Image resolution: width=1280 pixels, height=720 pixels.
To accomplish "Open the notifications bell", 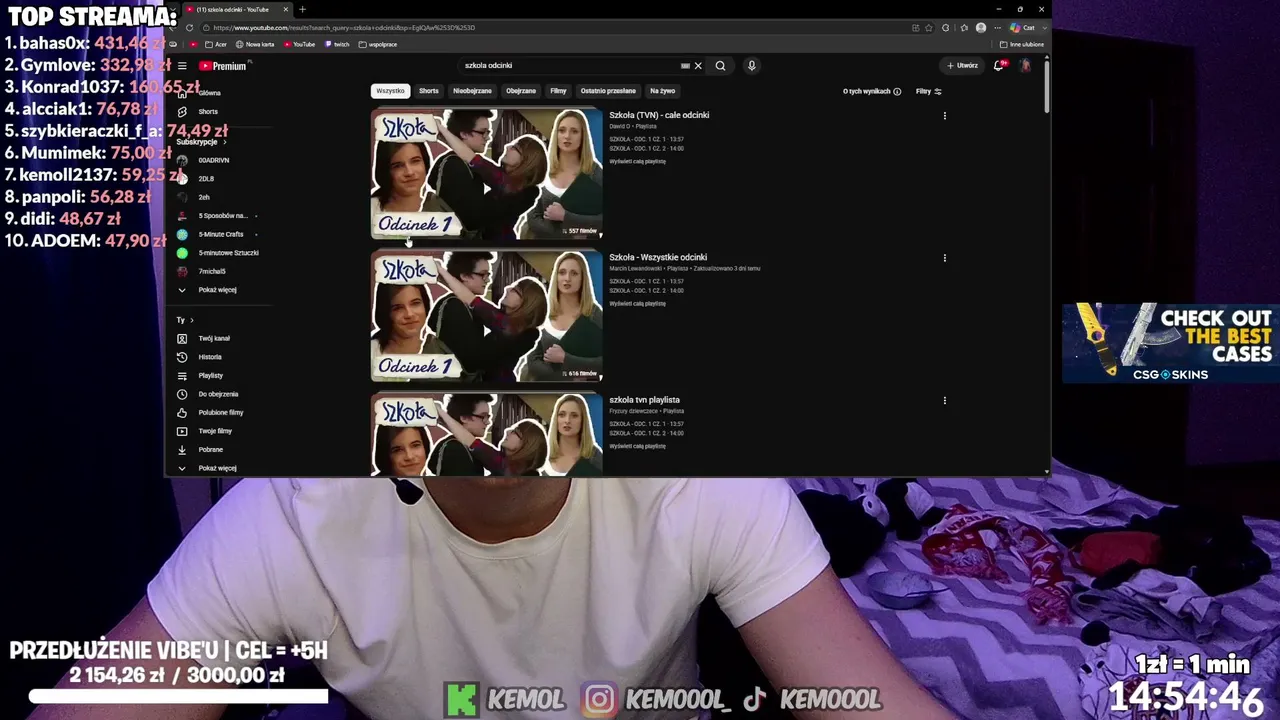I will (x=999, y=66).
